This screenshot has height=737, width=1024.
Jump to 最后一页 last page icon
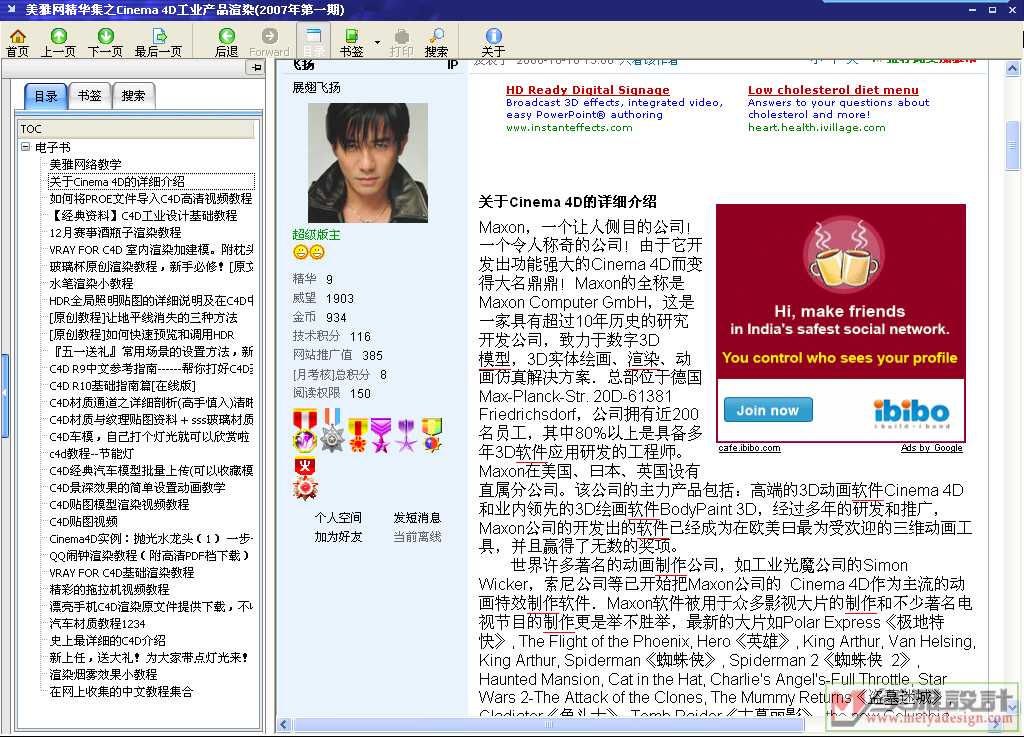(x=158, y=42)
